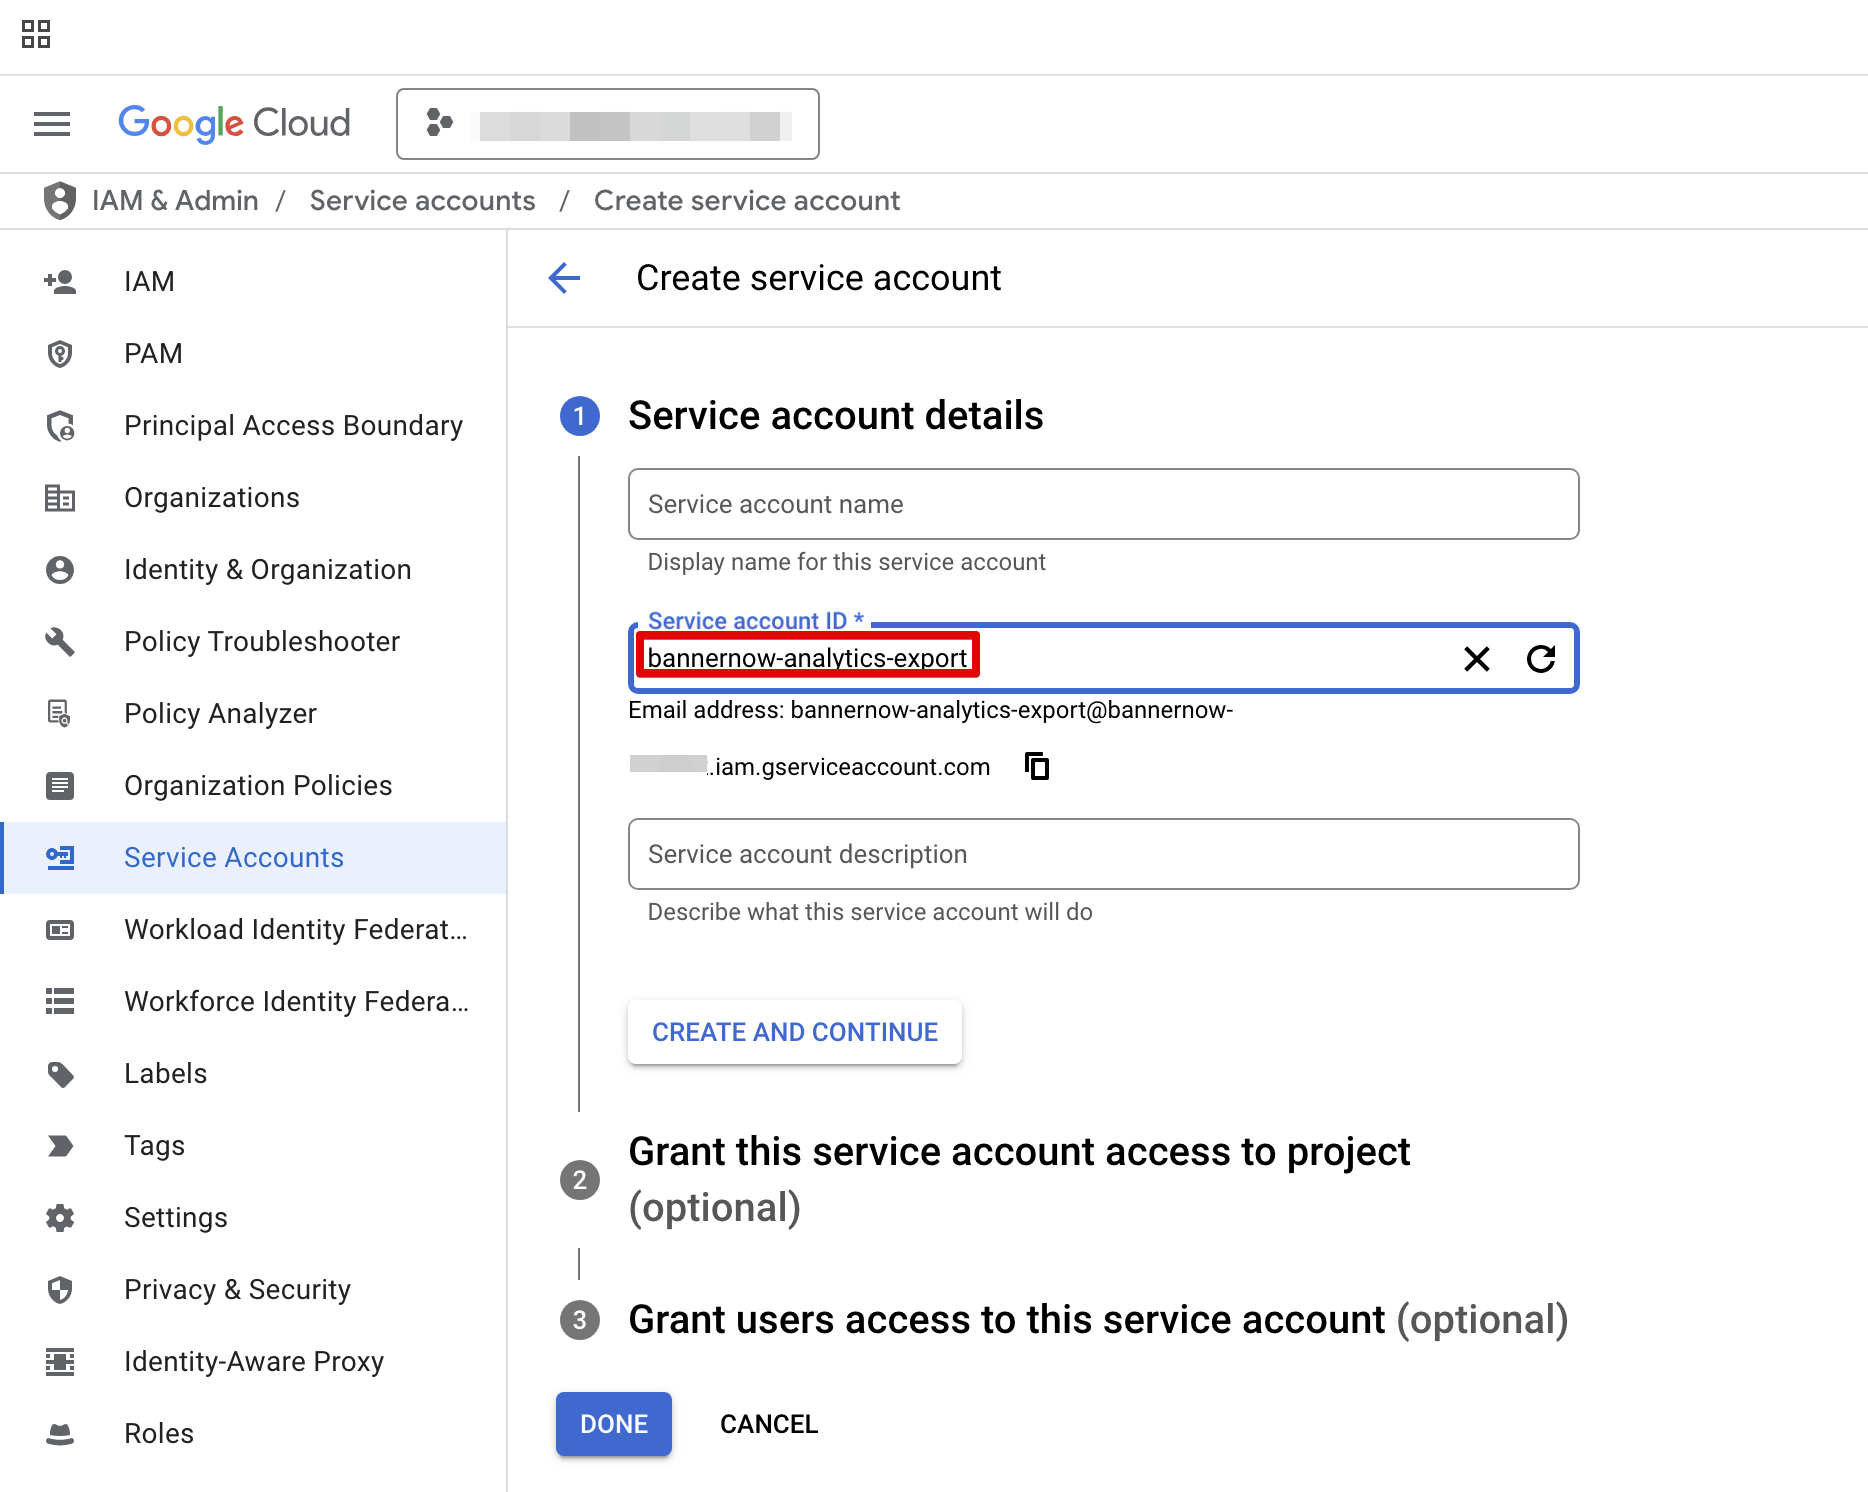Image resolution: width=1868 pixels, height=1492 pixels.
Task: Click the Workload Identity Federation icon
Action: tap(60, 930)
